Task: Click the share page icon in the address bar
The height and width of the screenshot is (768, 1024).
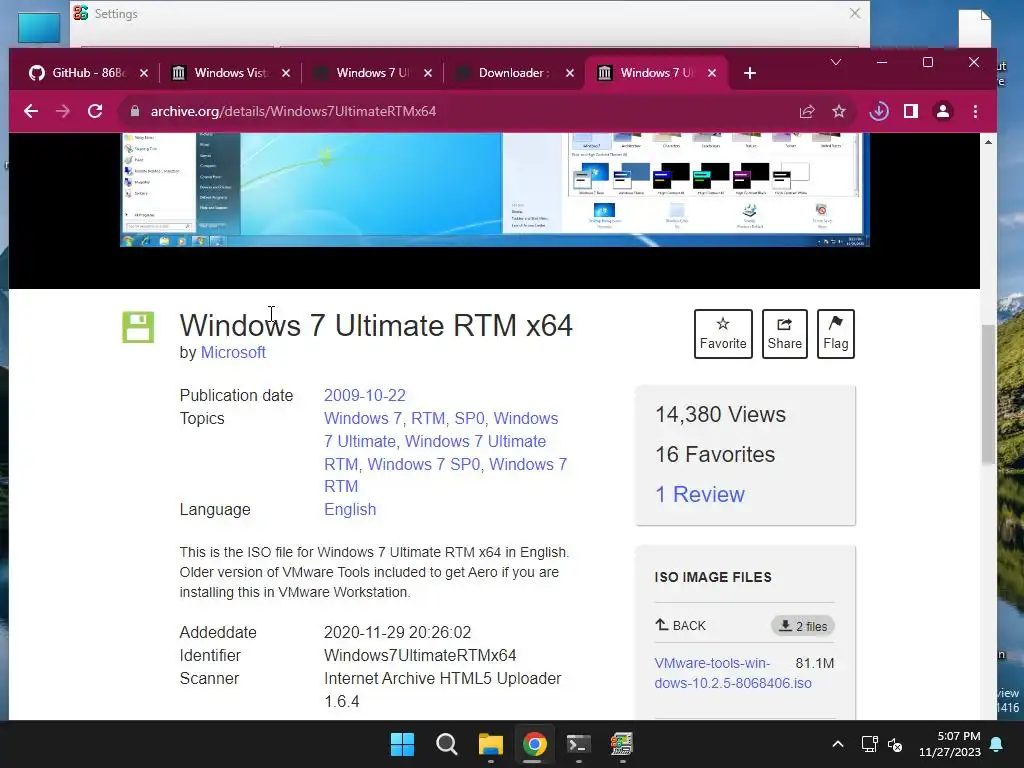Action: click(x=807, y=112)
